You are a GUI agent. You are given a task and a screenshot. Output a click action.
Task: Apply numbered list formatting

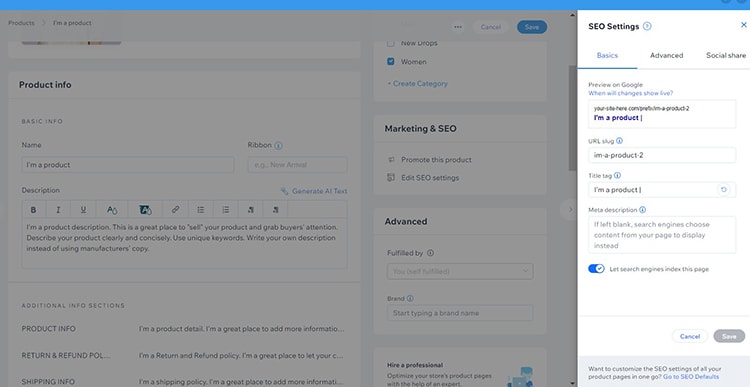[225, 210]
